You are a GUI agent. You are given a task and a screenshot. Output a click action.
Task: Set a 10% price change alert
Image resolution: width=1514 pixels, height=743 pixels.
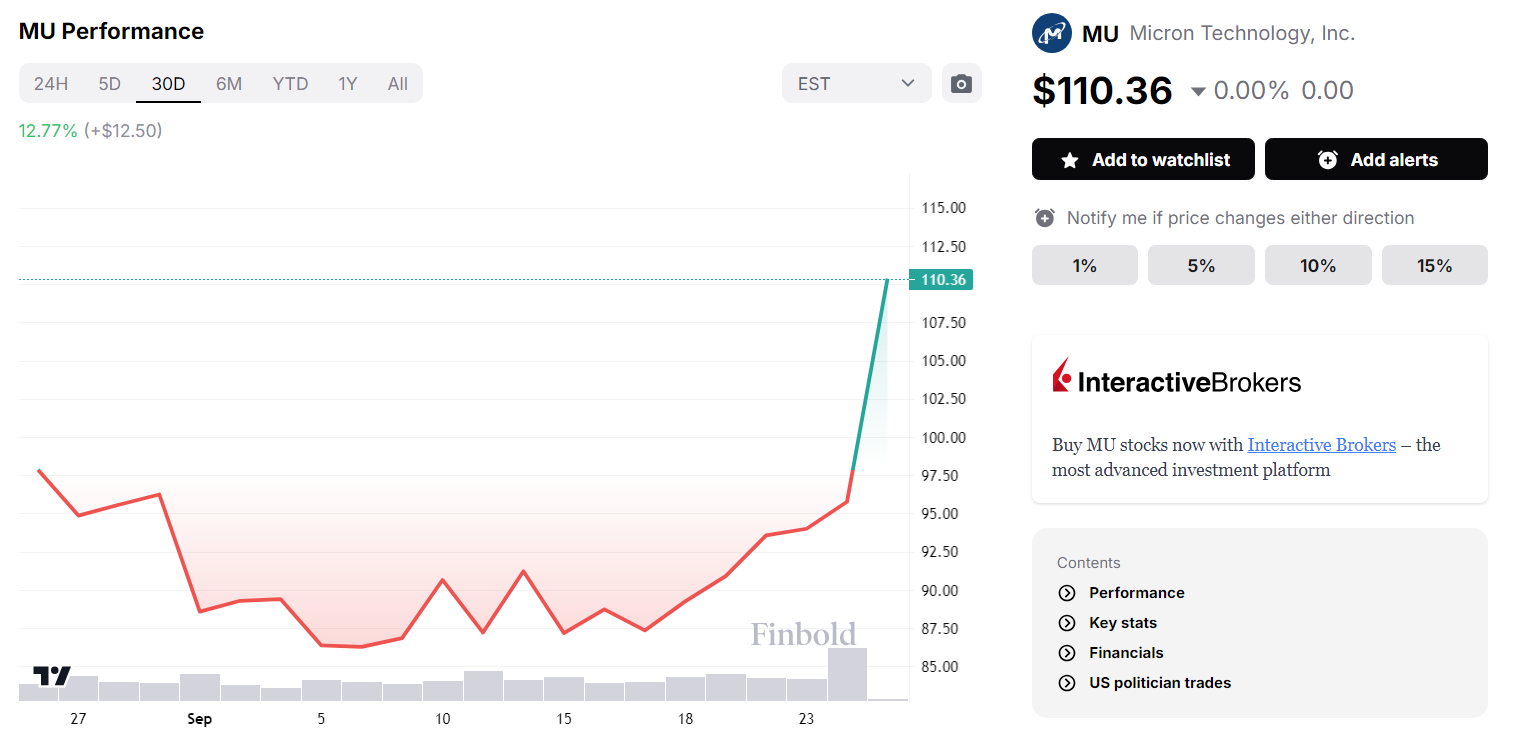pos(1318,265)
